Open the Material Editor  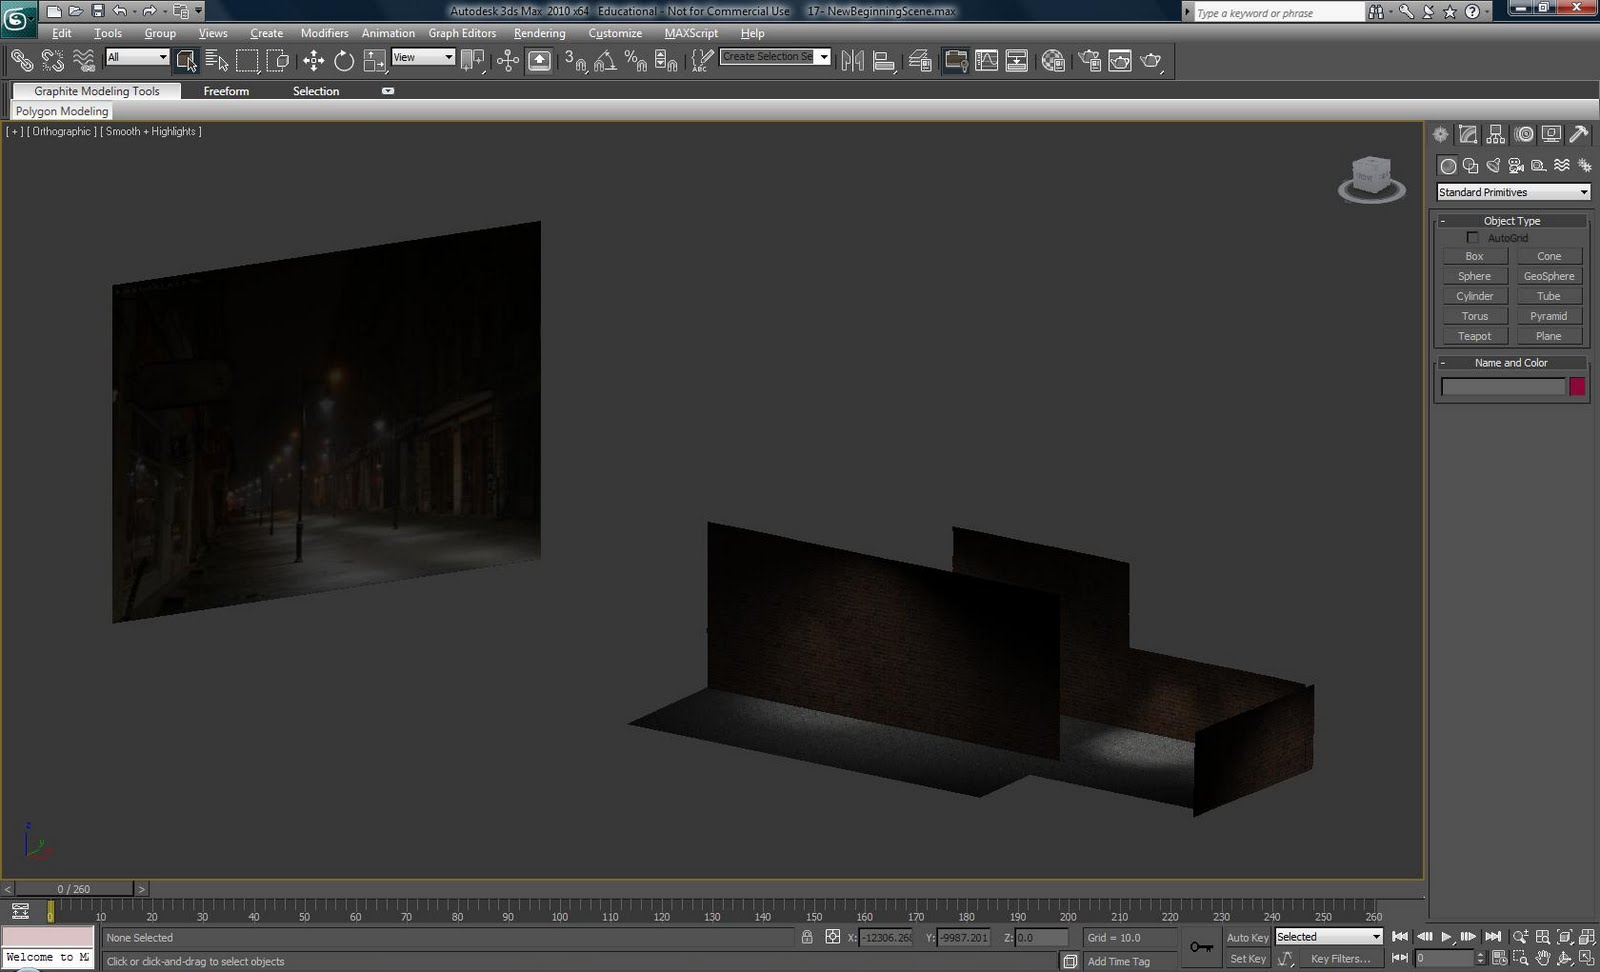(x=1052, y=61)
